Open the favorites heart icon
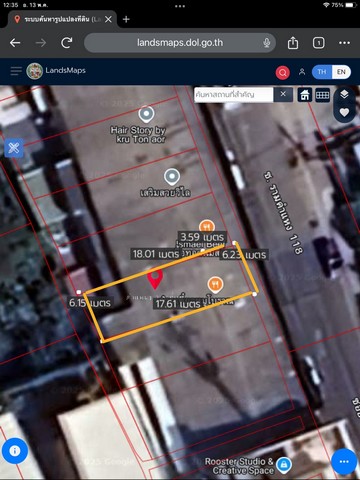The image size is (360, 480). pyautogui.click(x=344, y=112)
